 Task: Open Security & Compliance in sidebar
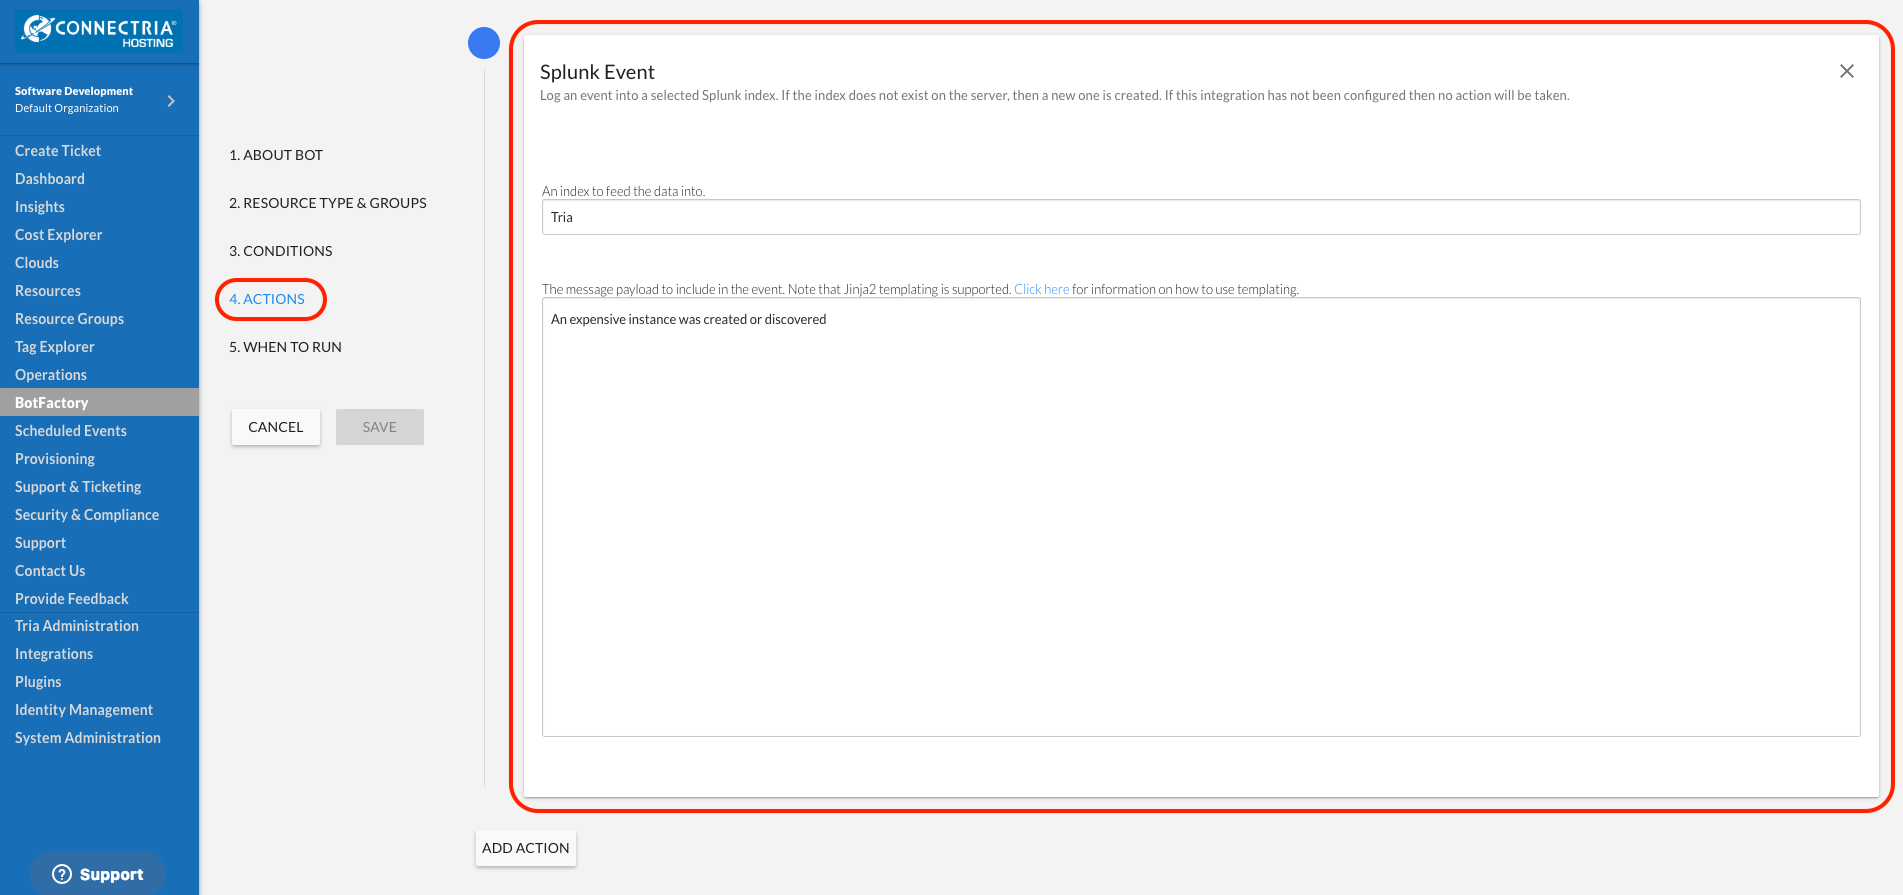point(87,515)
